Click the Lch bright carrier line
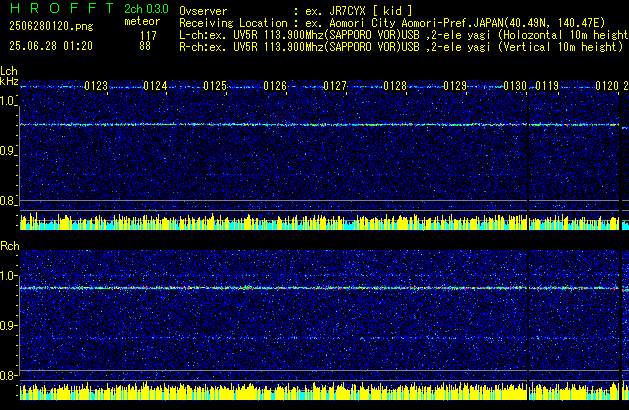Image resolution: width=629 pixels, height=410 pixels. click(x=319, y=125)
